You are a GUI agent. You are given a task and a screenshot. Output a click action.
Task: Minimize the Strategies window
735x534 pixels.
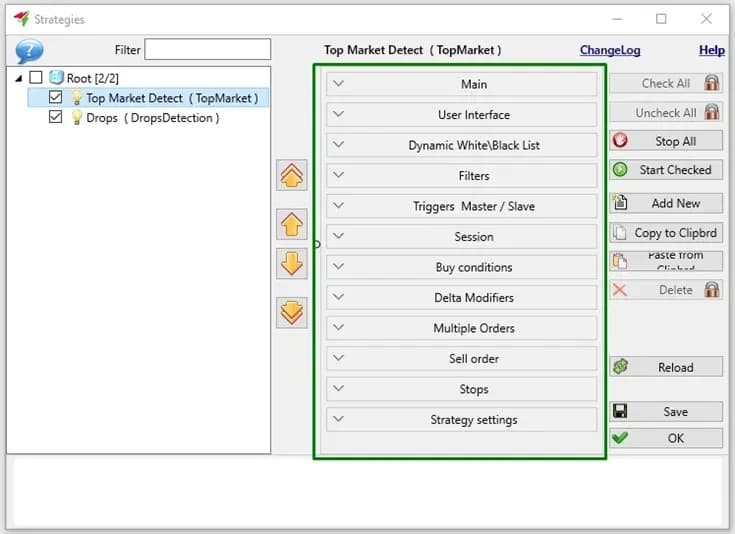click(x=617, y=19)
